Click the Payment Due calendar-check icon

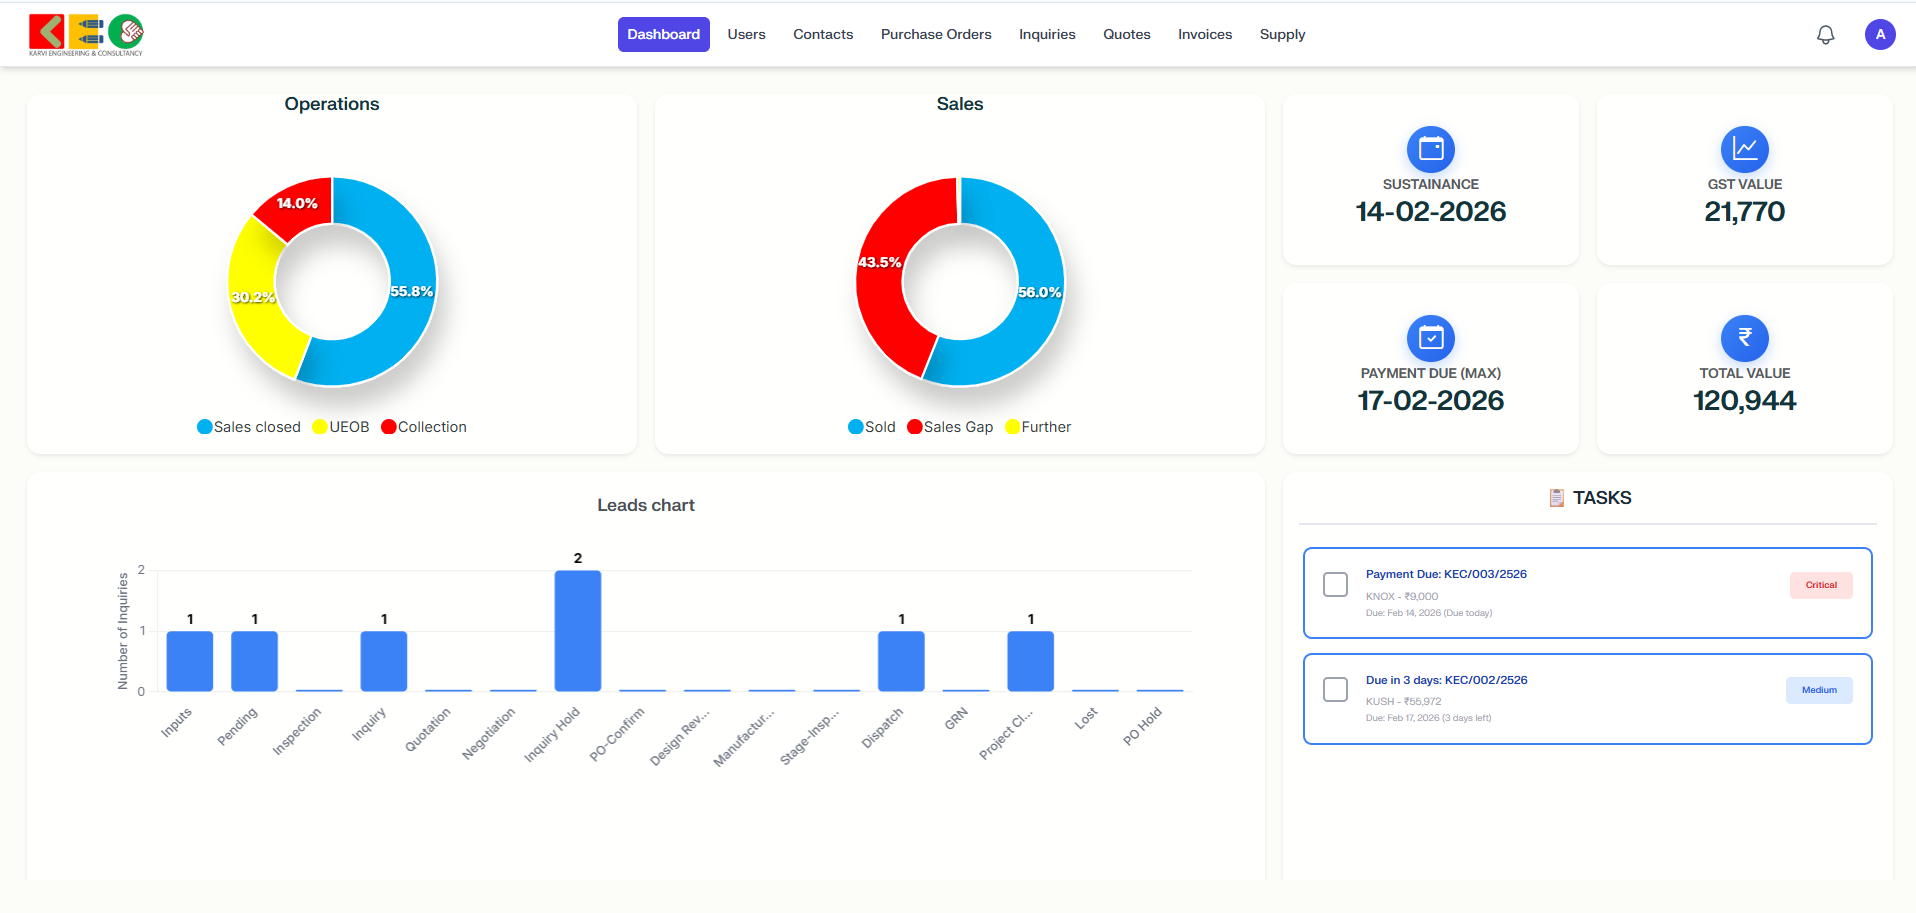tap(1430, 339)
